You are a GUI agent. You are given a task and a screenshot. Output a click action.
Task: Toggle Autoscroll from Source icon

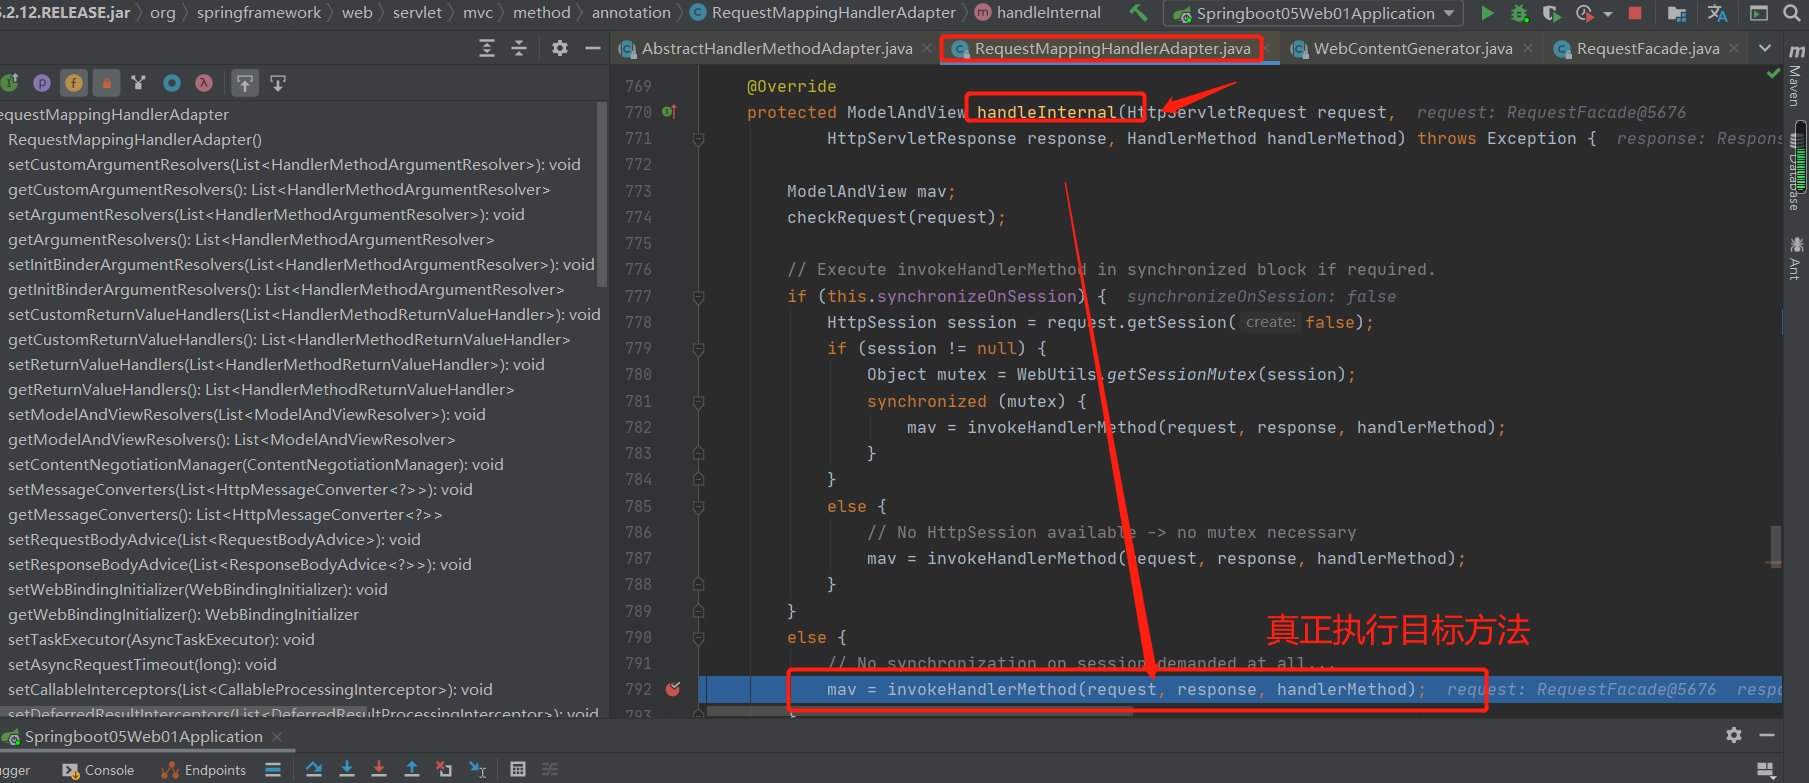[x=278, y=83]
